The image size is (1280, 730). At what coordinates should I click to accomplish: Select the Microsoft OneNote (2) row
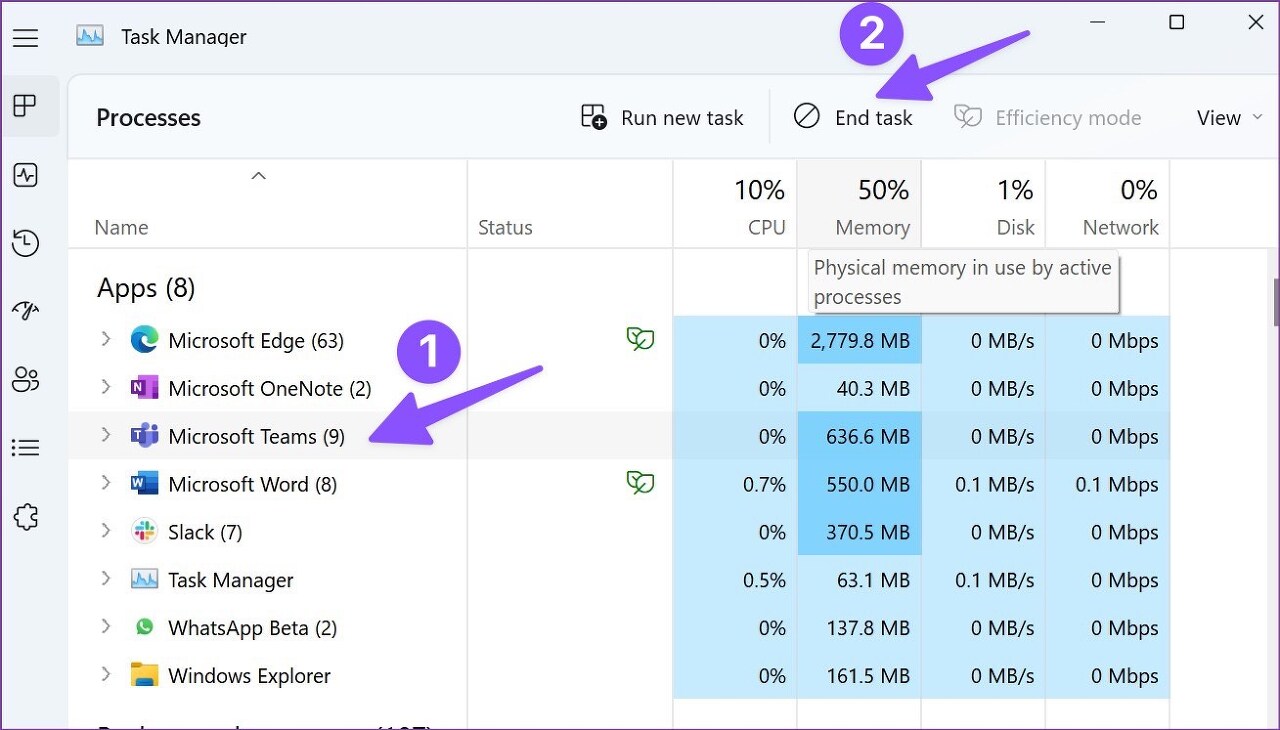pyautogui.click(x=618, y=388)
